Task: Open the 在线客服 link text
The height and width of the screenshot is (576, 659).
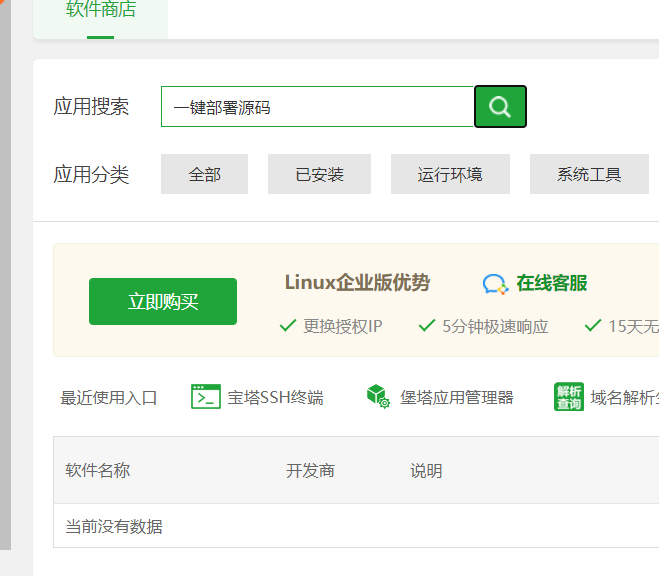Action: [x=552, y=283]
